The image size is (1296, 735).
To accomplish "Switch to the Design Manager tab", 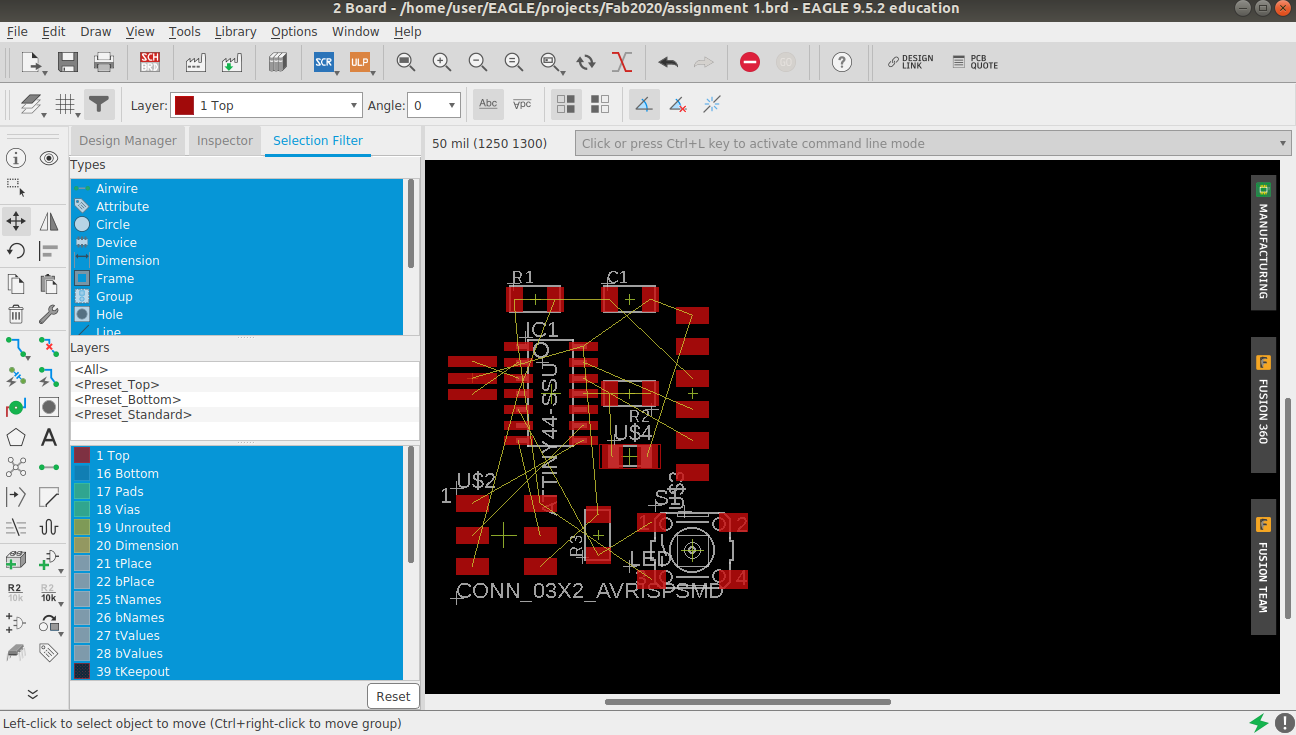I will [128, 141].
